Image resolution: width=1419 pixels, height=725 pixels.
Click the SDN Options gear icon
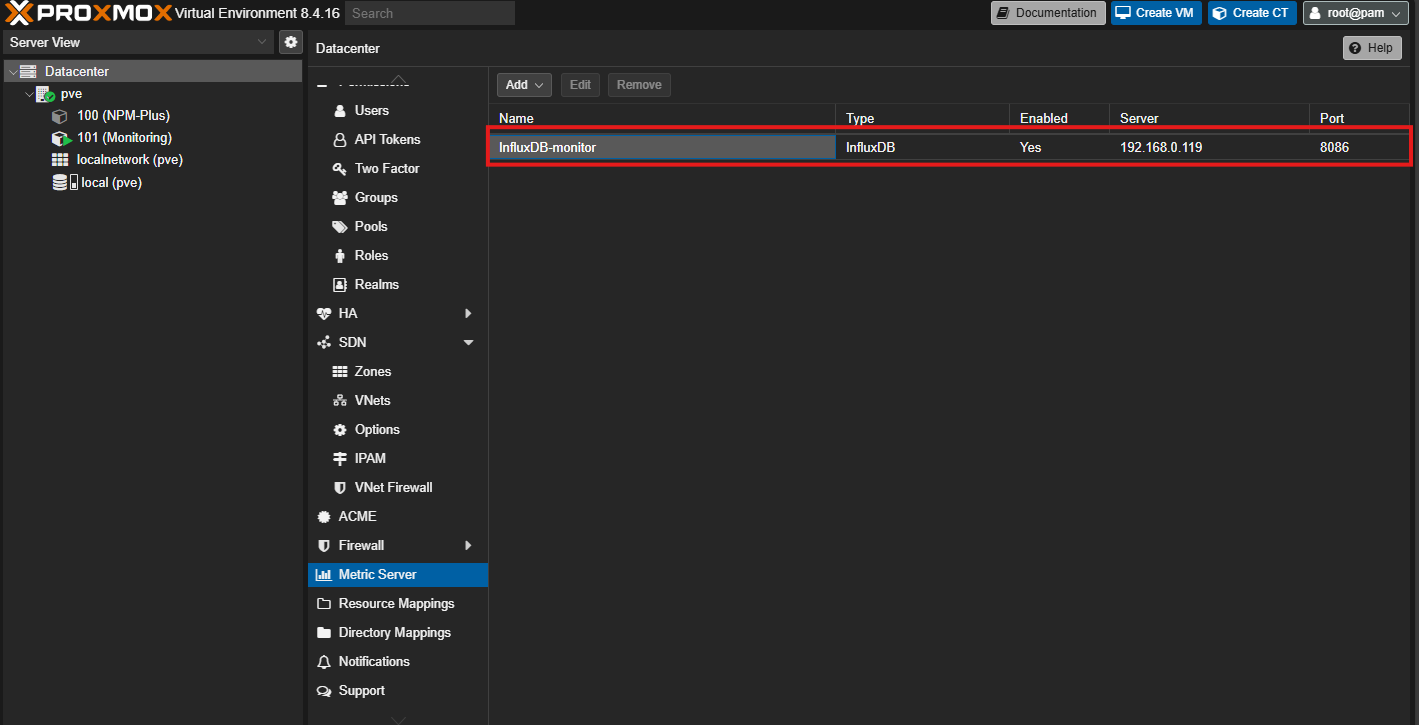tap(340, 430)
